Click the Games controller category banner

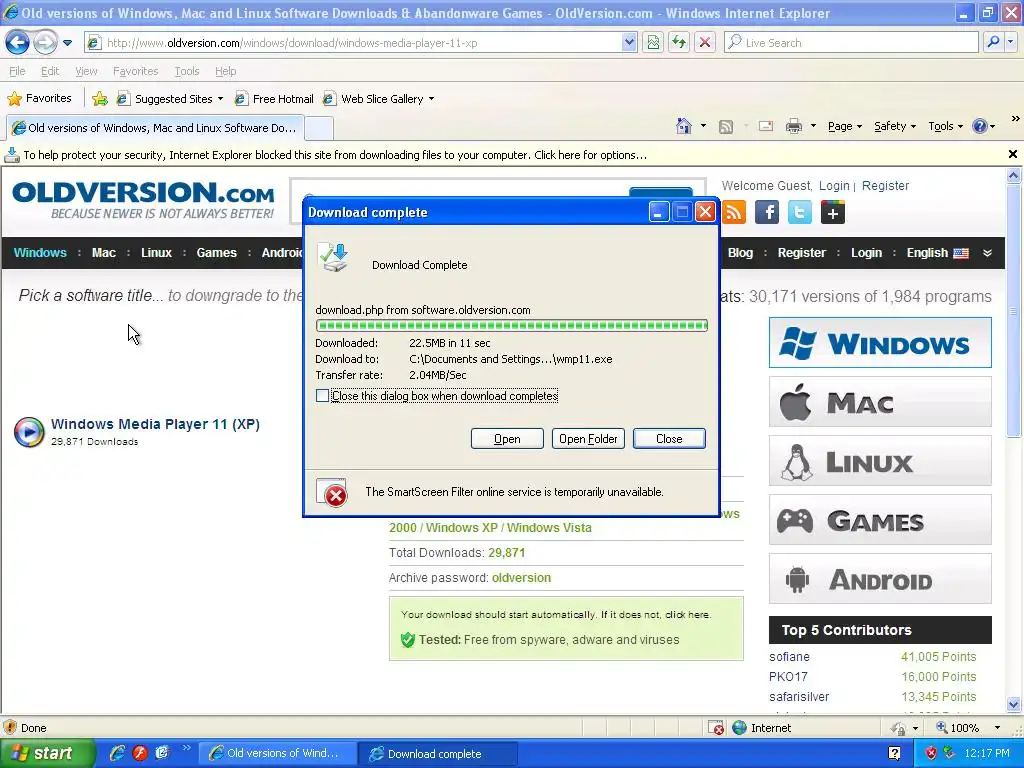tap(880, 520)
